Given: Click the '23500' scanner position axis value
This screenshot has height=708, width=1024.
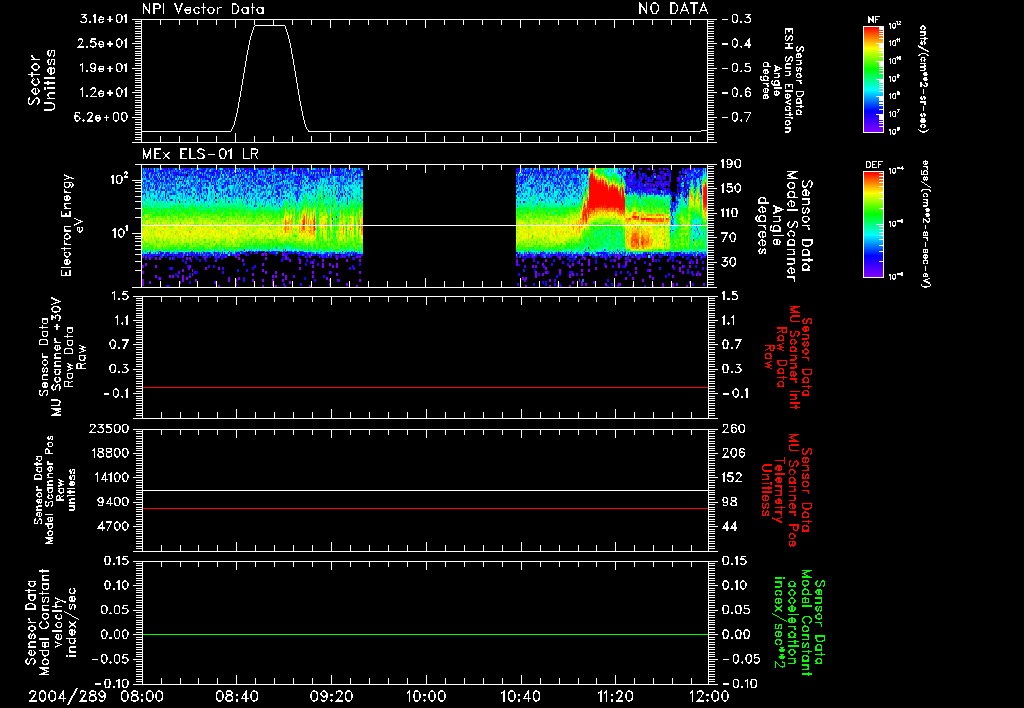Looking at the screenshot, I should 109,428.
